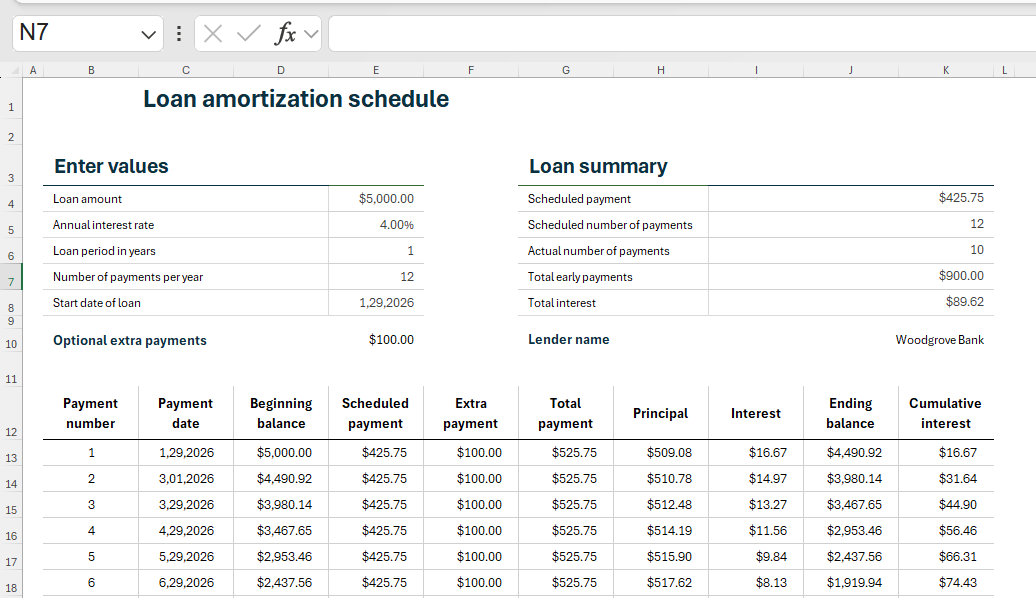The width and height of the screenshot is (1036, 598).
Task: Click the Total interest $89.62 summary value
Action: (x=964, y=303)
